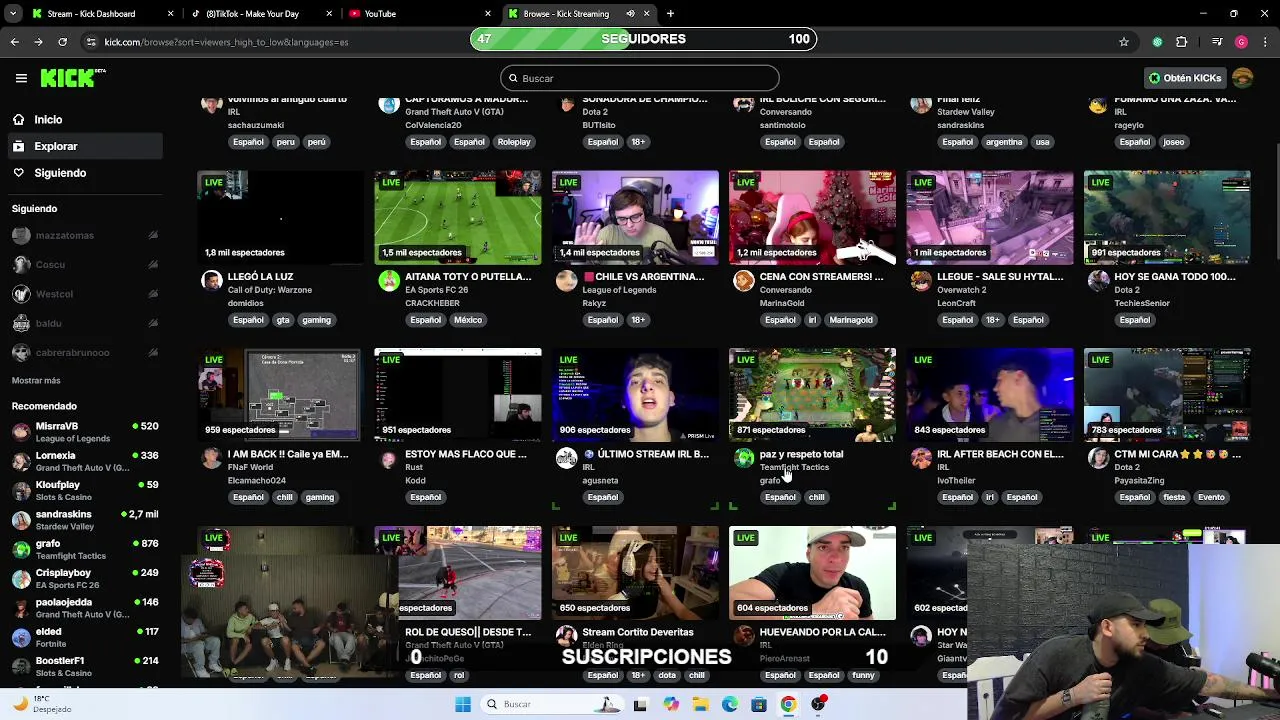Open recommended channel sandraskins
This screenshot has height=720, width=1280.
click(x=85, y=520)
